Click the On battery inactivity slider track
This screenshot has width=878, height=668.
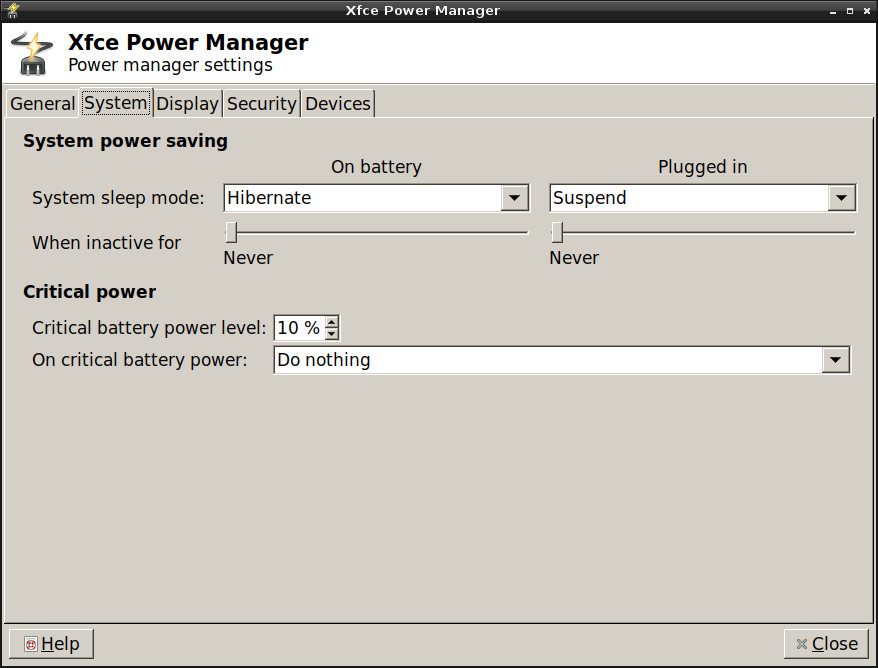point(376,232)
